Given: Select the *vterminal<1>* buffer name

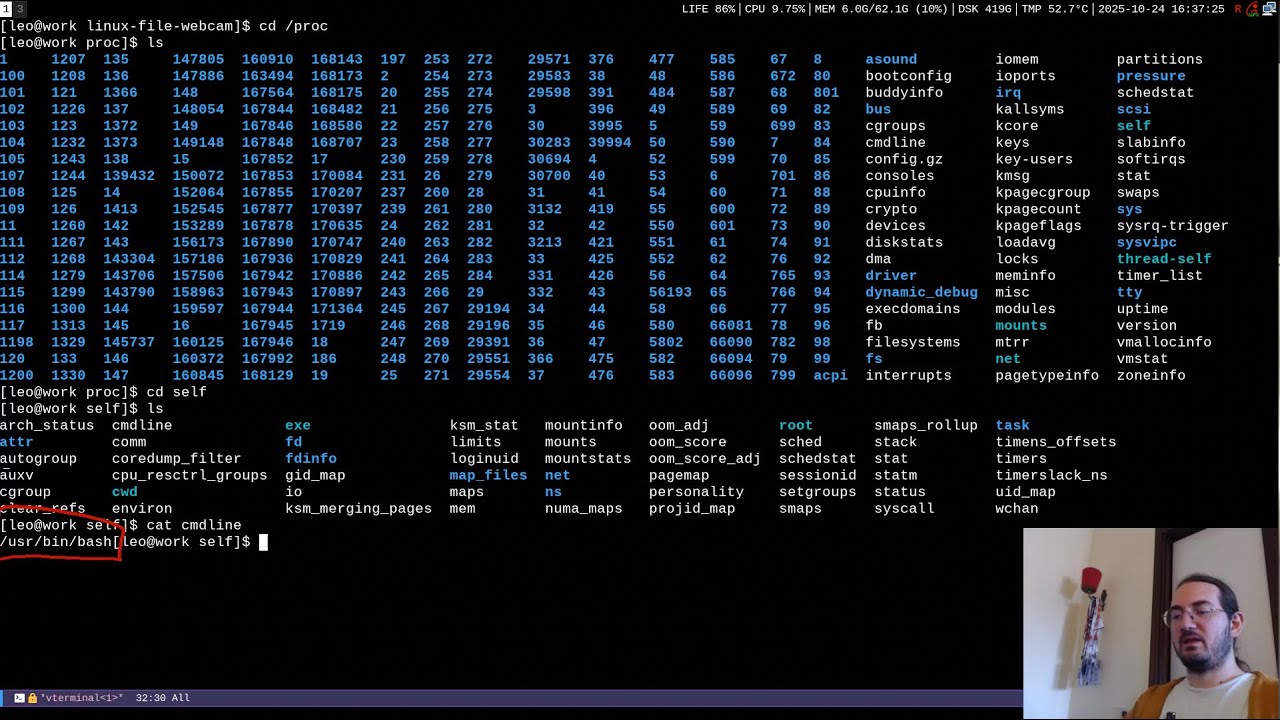Looking at the screenshot, I should click(81, 698).
